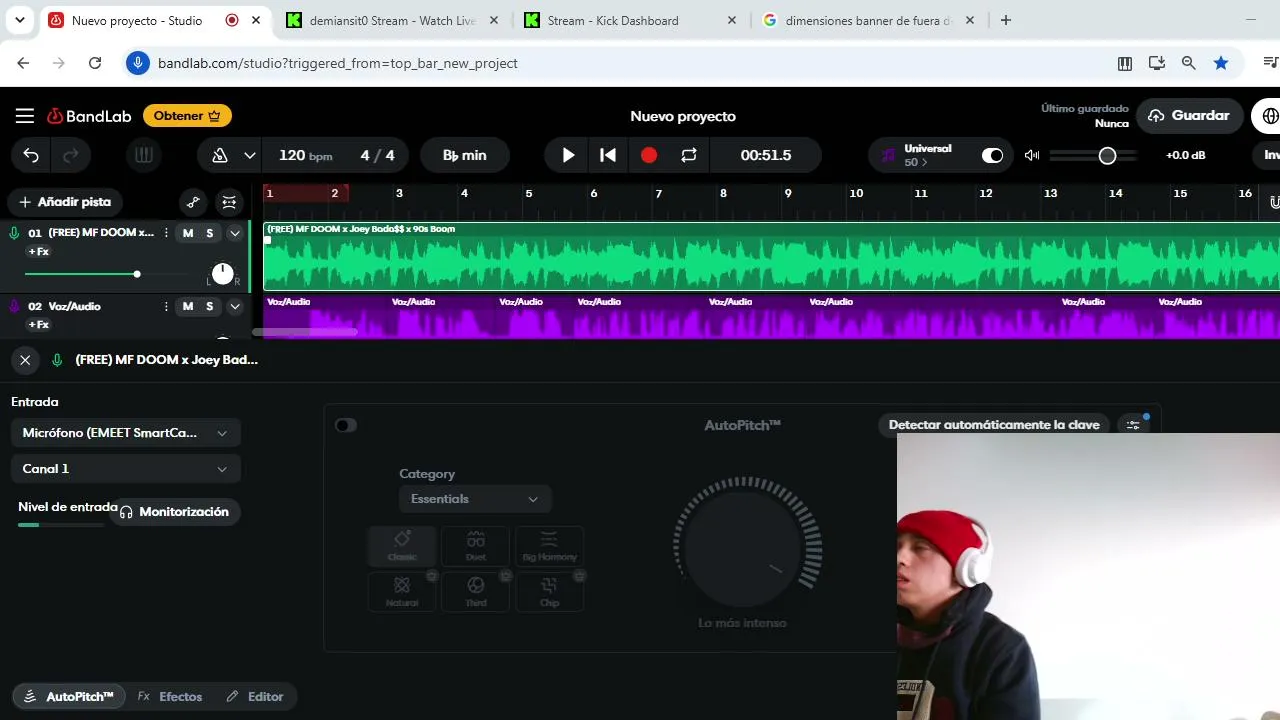The height and width of the screenshot is (720, 1280).
Task: Adjust the master volume slider knob
Action: [1107, 156]
